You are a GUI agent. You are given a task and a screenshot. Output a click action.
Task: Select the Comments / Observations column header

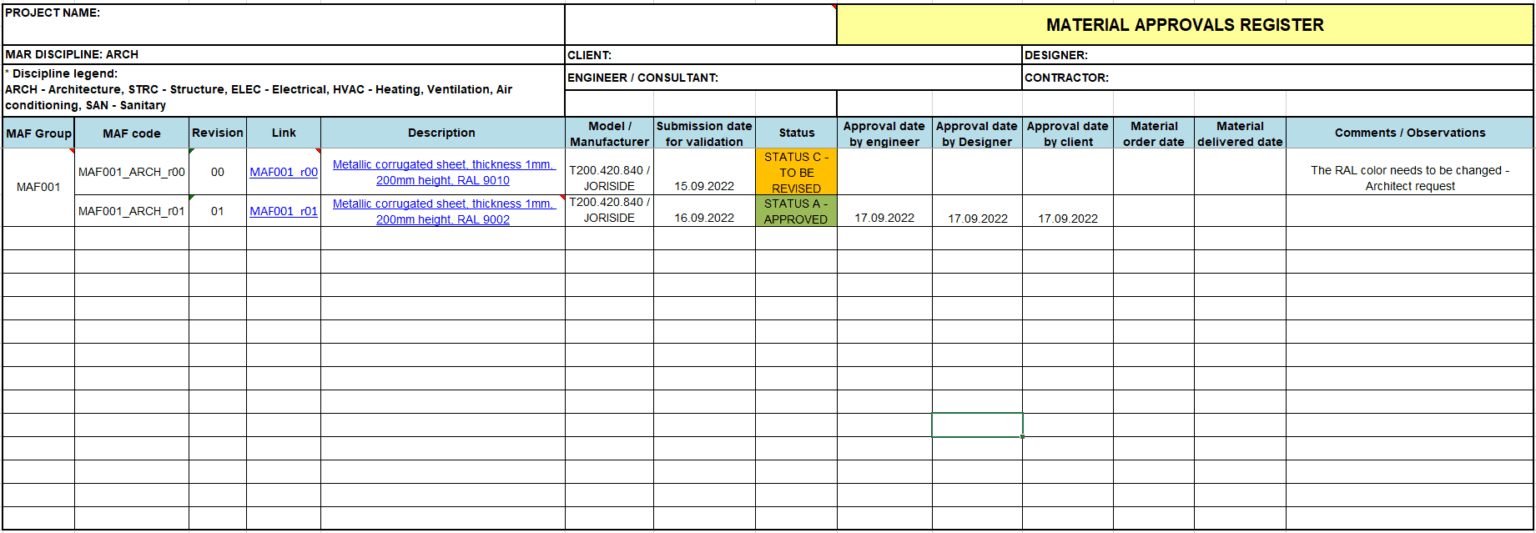point(1409,133)
